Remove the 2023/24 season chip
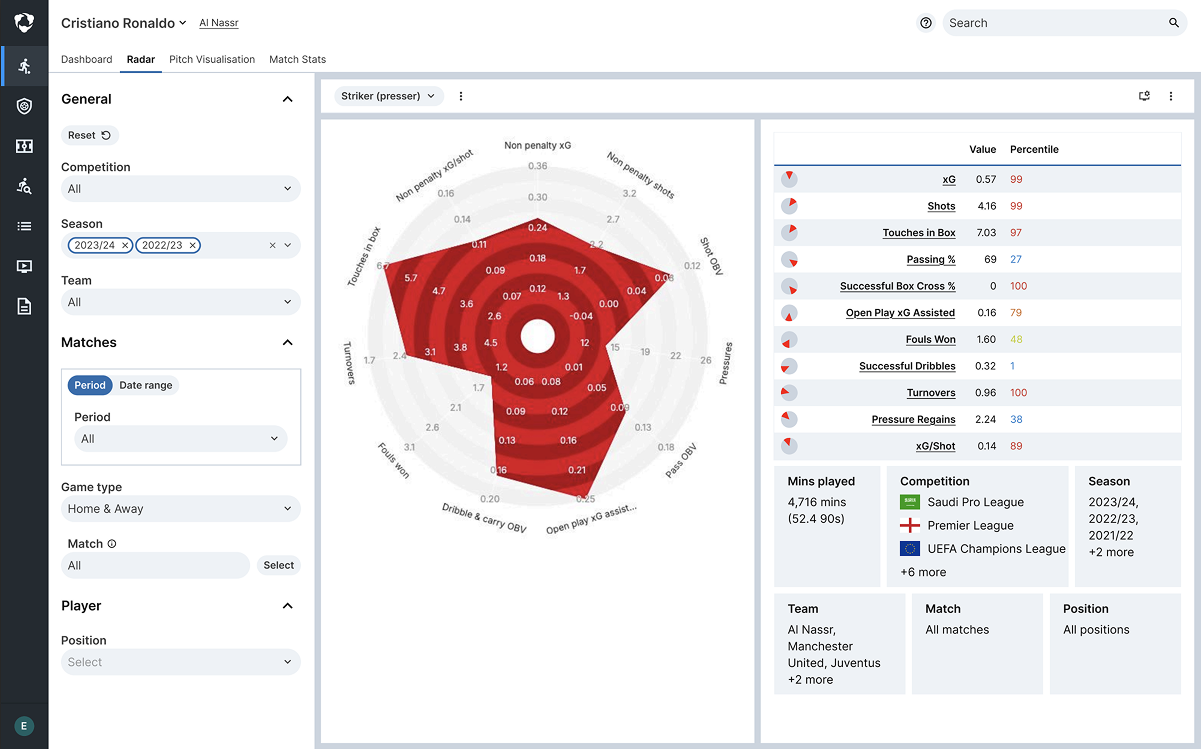Image resolution: width=1201 pixels, height=749 pixels. [x=125, y=245]
